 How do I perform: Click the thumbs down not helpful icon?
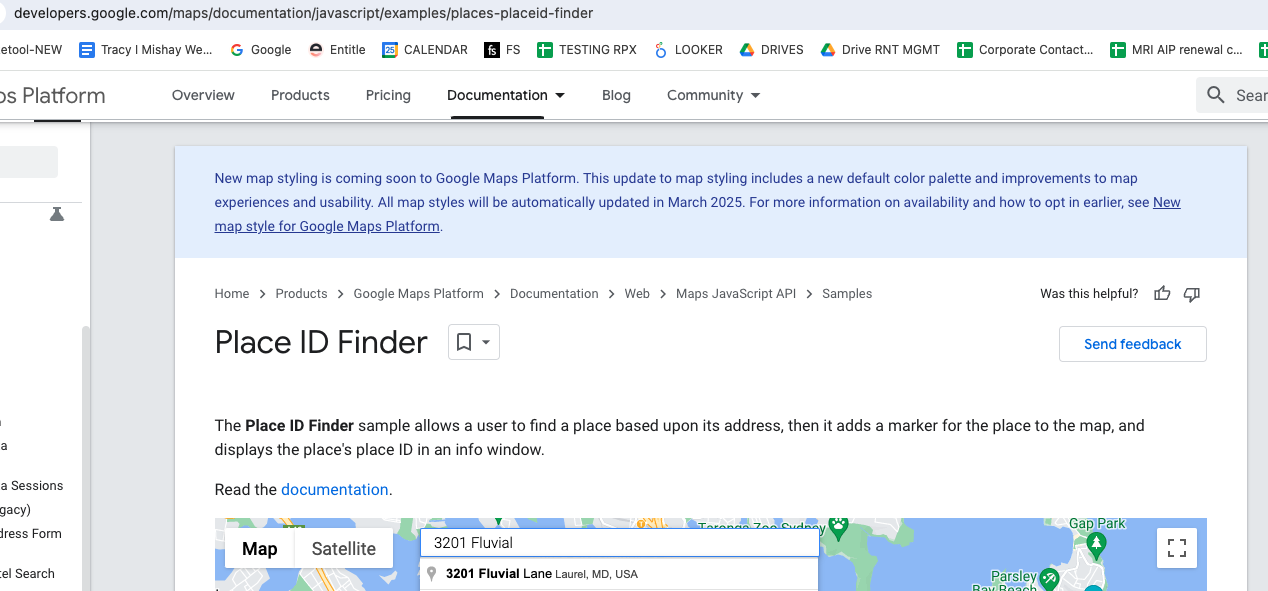pos(1191,294)
